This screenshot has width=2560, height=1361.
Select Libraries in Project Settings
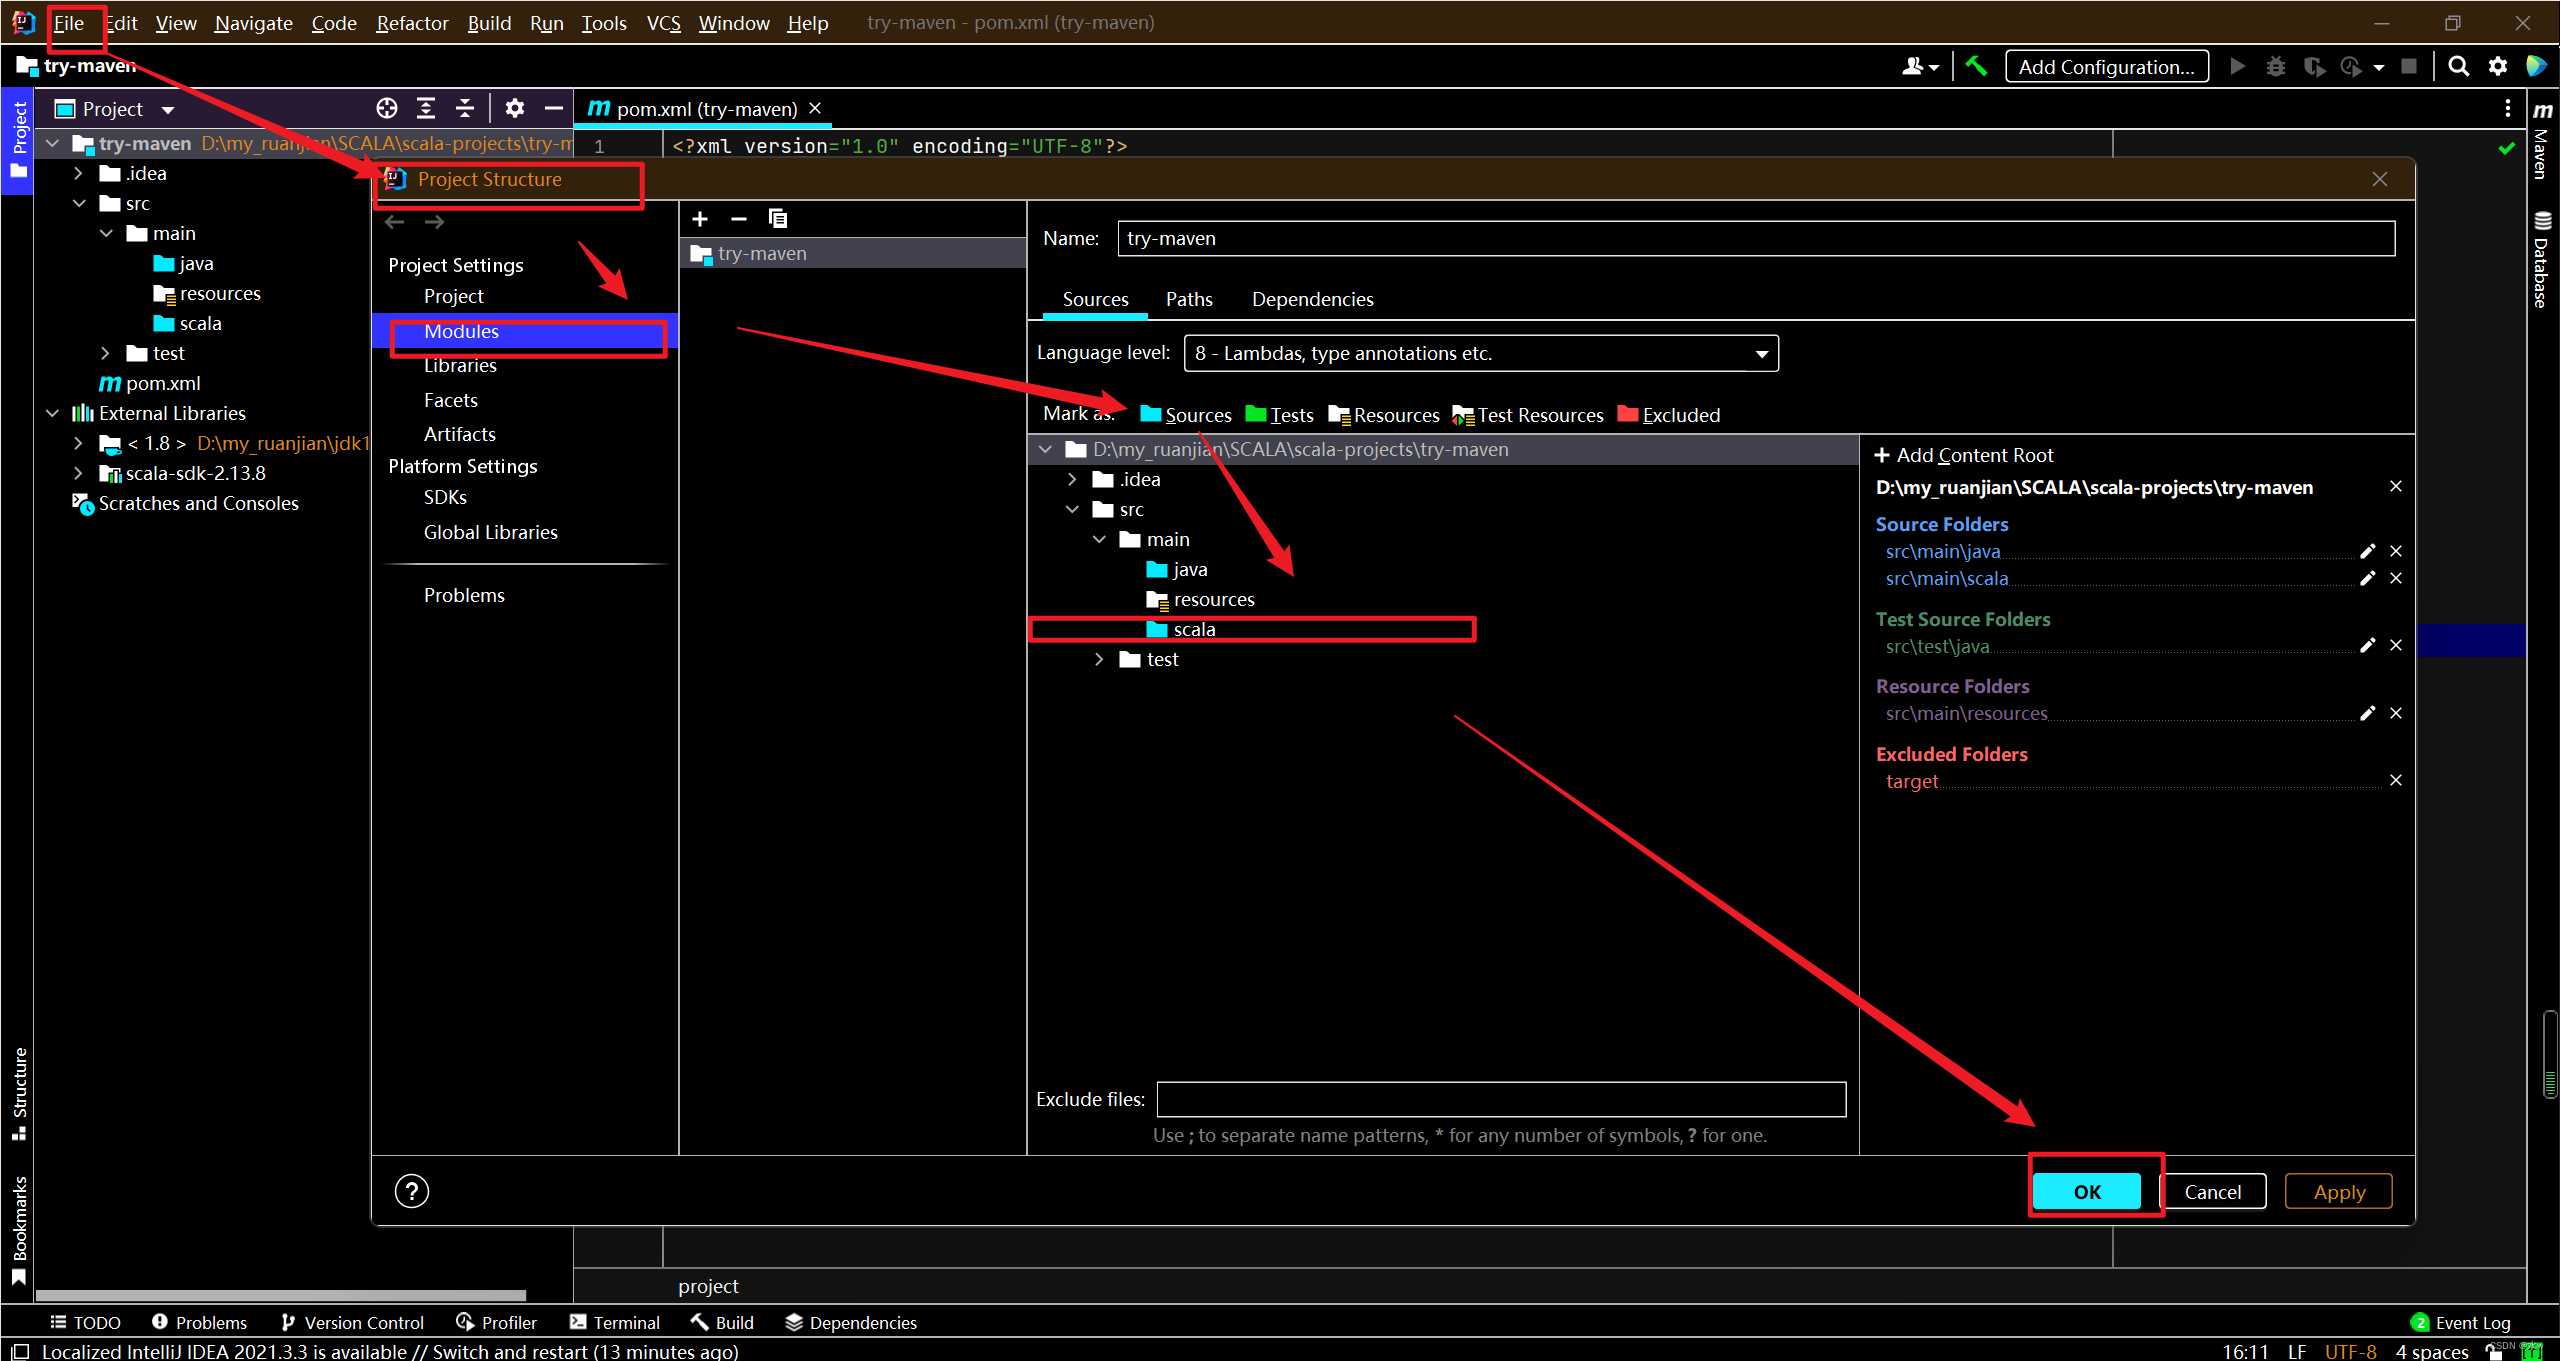click(x=460, y=366)
